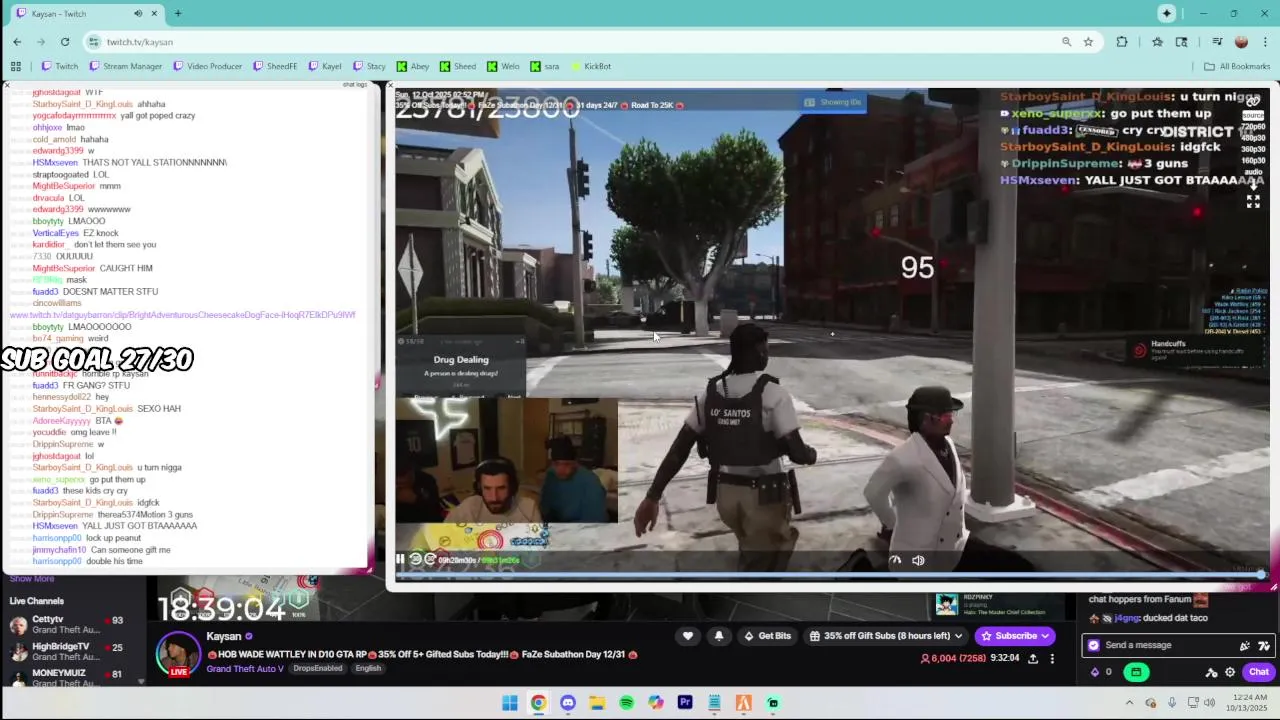Mute the Kaysan Twitch tab audio

[138, 14]
